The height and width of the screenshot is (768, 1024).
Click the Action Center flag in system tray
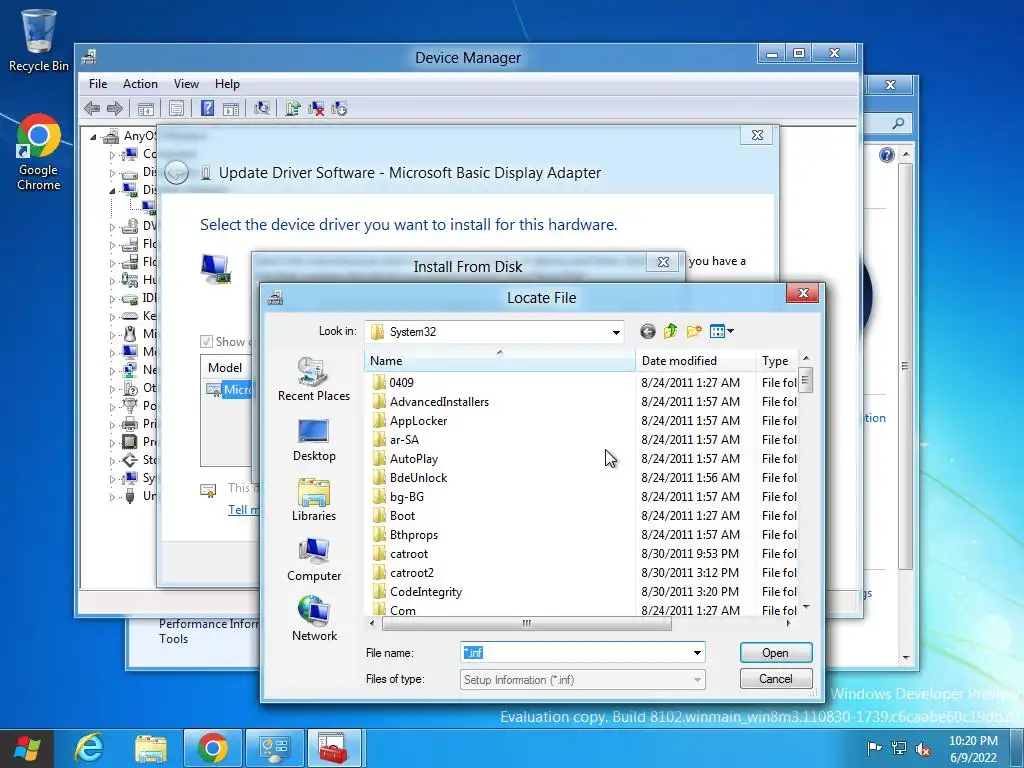click(874, 748)
